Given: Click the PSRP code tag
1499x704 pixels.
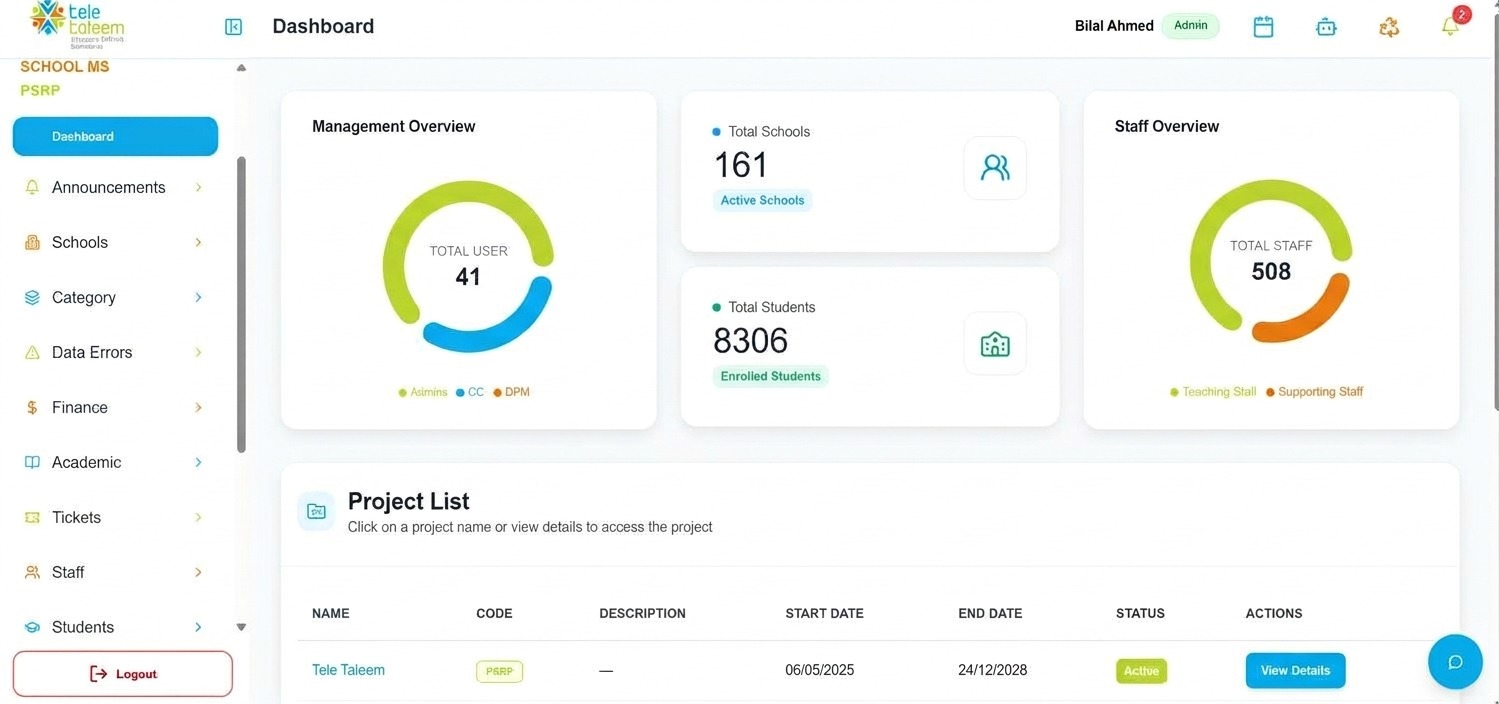Looking at the screenshot, I should point(499,671).
